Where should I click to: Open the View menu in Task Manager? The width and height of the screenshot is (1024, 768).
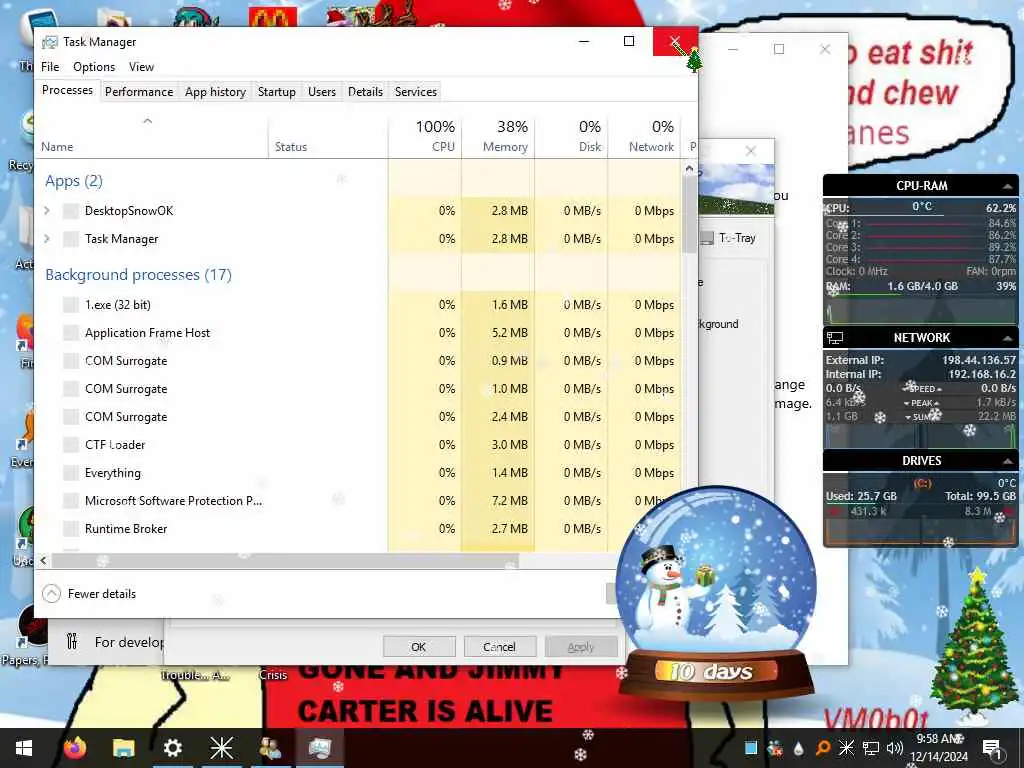tap(141, 67)
